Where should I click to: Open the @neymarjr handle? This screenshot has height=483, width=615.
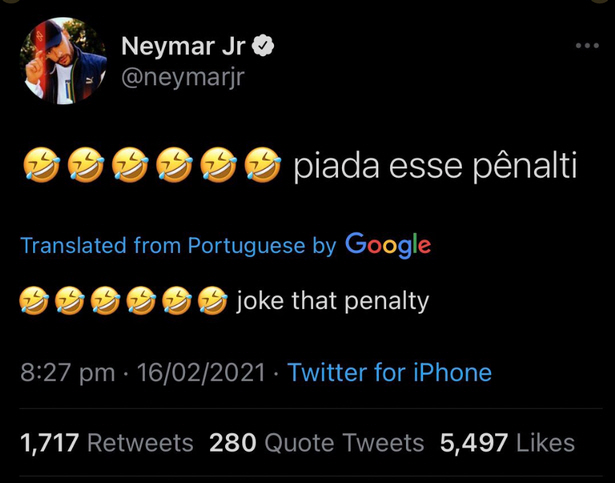[183, 77]
